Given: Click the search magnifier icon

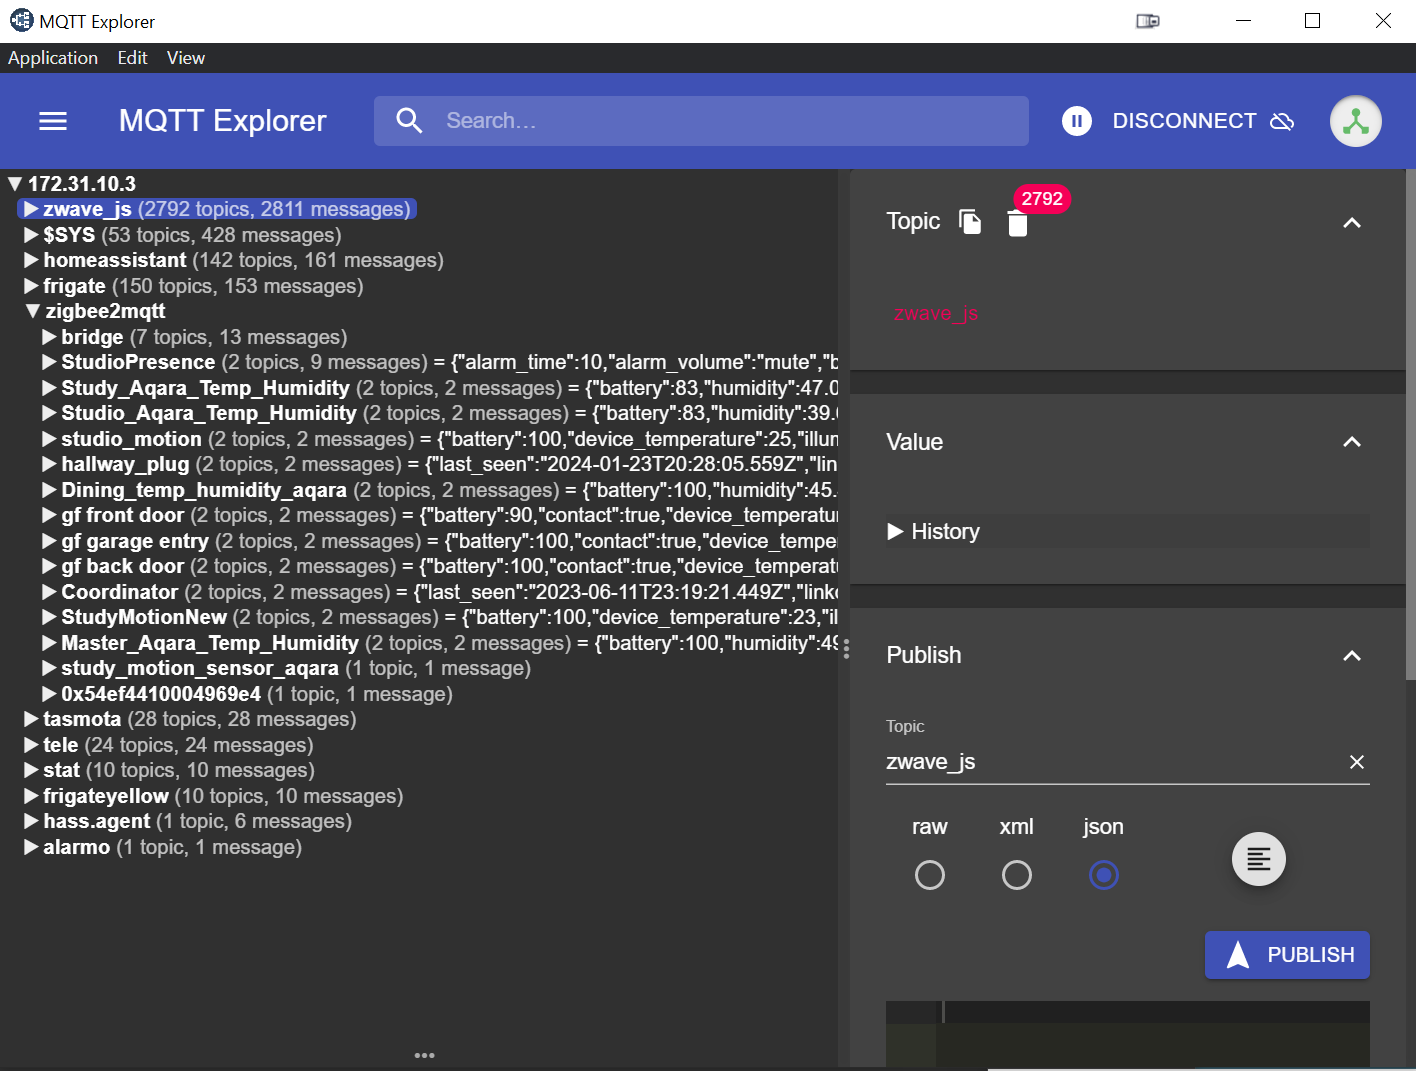Looking at the screenshot, I should (409, 121).
